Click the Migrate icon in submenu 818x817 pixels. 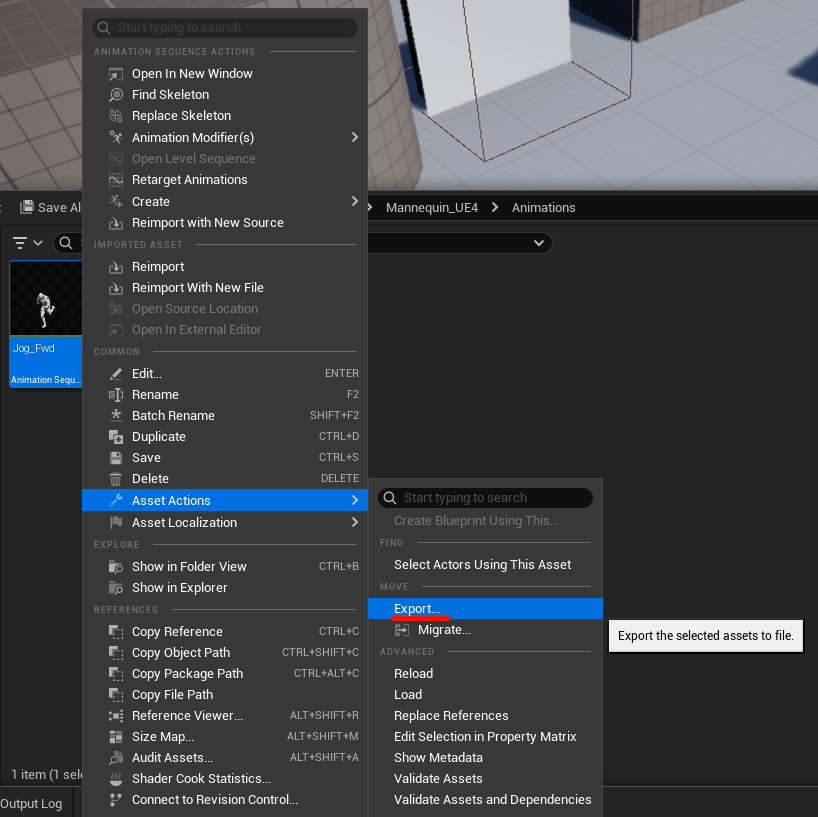point(402,630)
